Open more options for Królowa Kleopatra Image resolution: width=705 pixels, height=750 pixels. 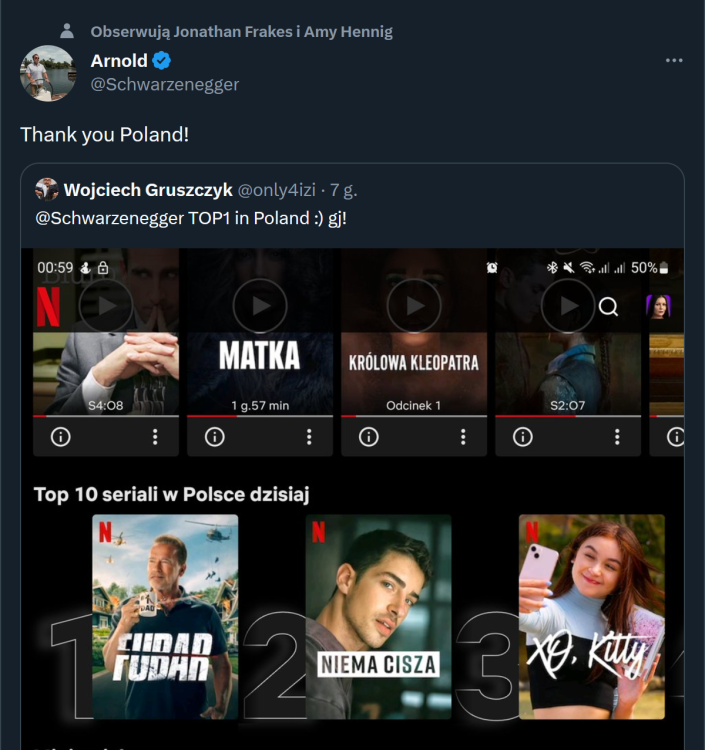463,437
